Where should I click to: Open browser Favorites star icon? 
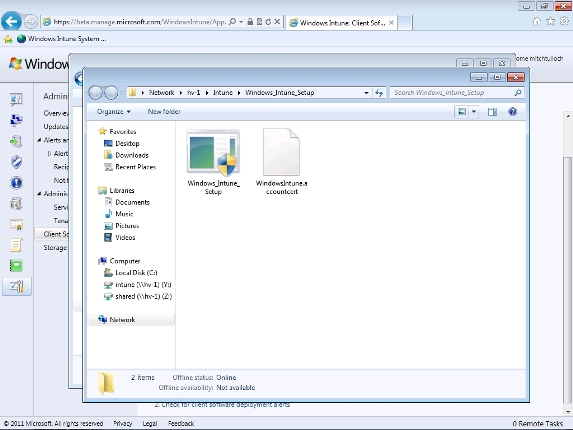coord(550,22)
